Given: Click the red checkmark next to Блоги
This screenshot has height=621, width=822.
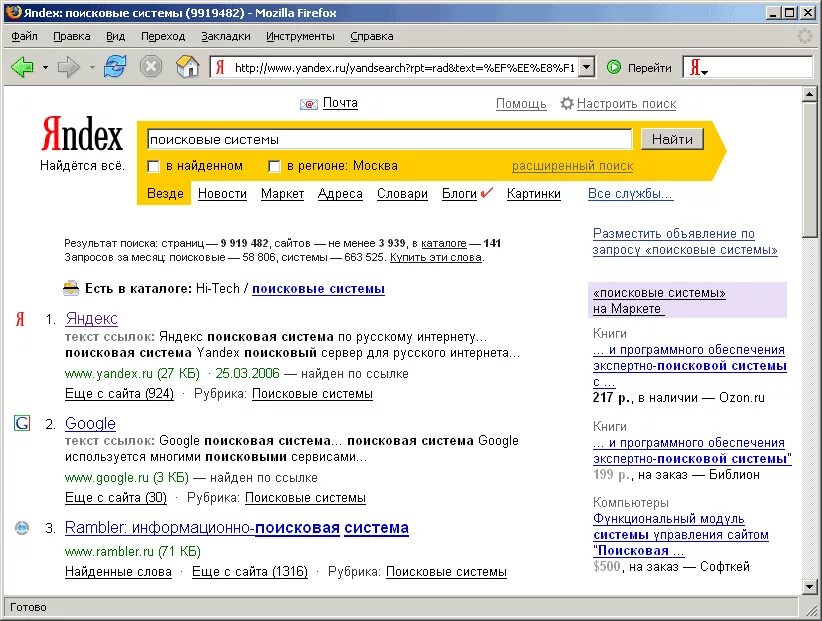Looking at the screenshot, I should coord(486,192).
